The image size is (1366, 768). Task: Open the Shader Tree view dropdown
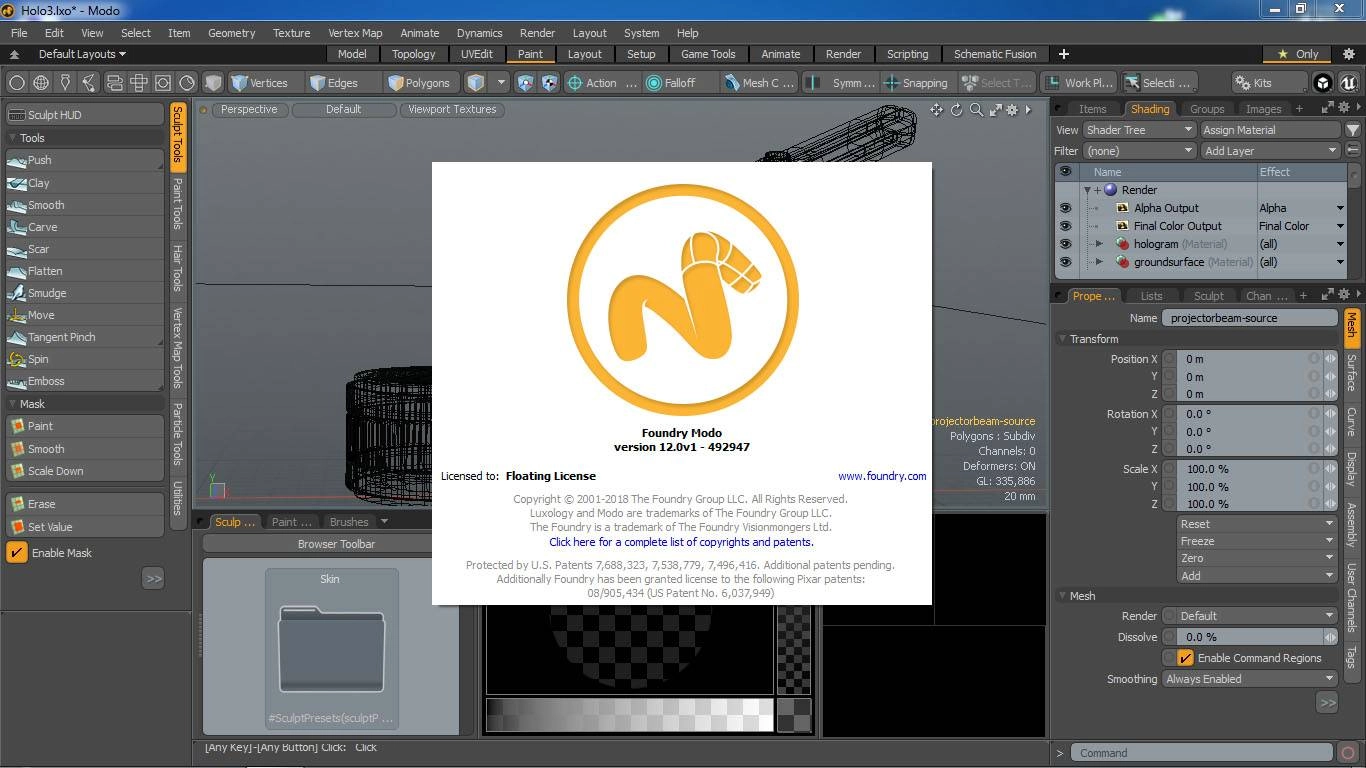tap(1139, 130)
